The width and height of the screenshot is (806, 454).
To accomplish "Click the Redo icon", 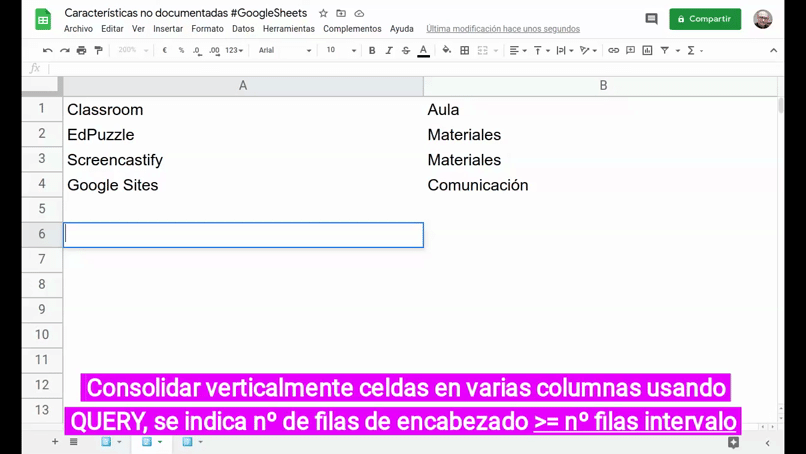I will coord(65,50).
